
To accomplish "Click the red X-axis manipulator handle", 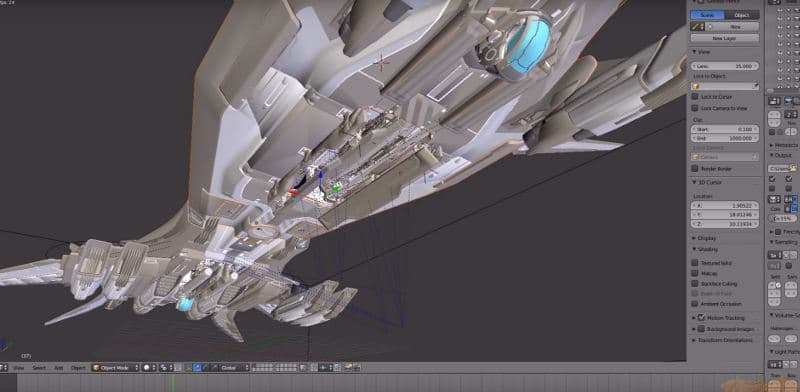I will 293,192.
